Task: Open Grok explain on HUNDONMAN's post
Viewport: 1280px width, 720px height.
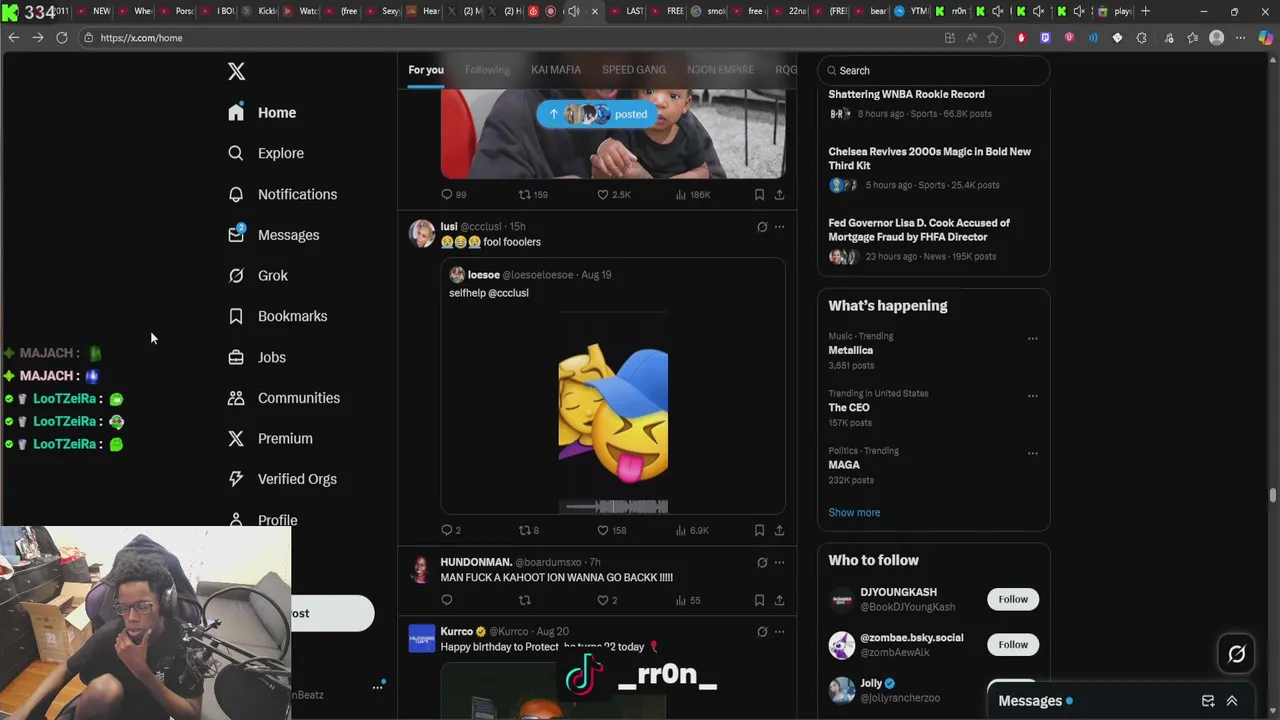Action: pyautogui.click(x=762, y=563)
